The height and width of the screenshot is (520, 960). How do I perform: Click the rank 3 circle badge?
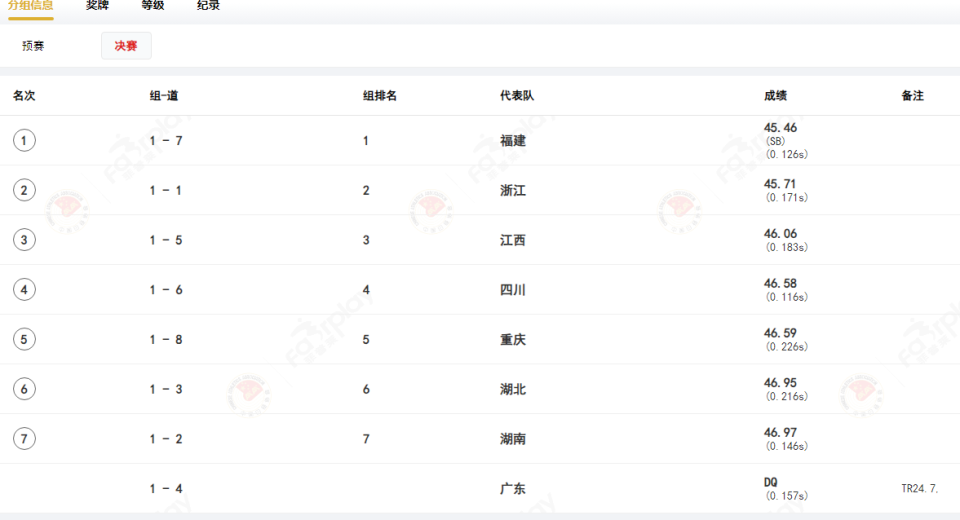click(24, 240)
